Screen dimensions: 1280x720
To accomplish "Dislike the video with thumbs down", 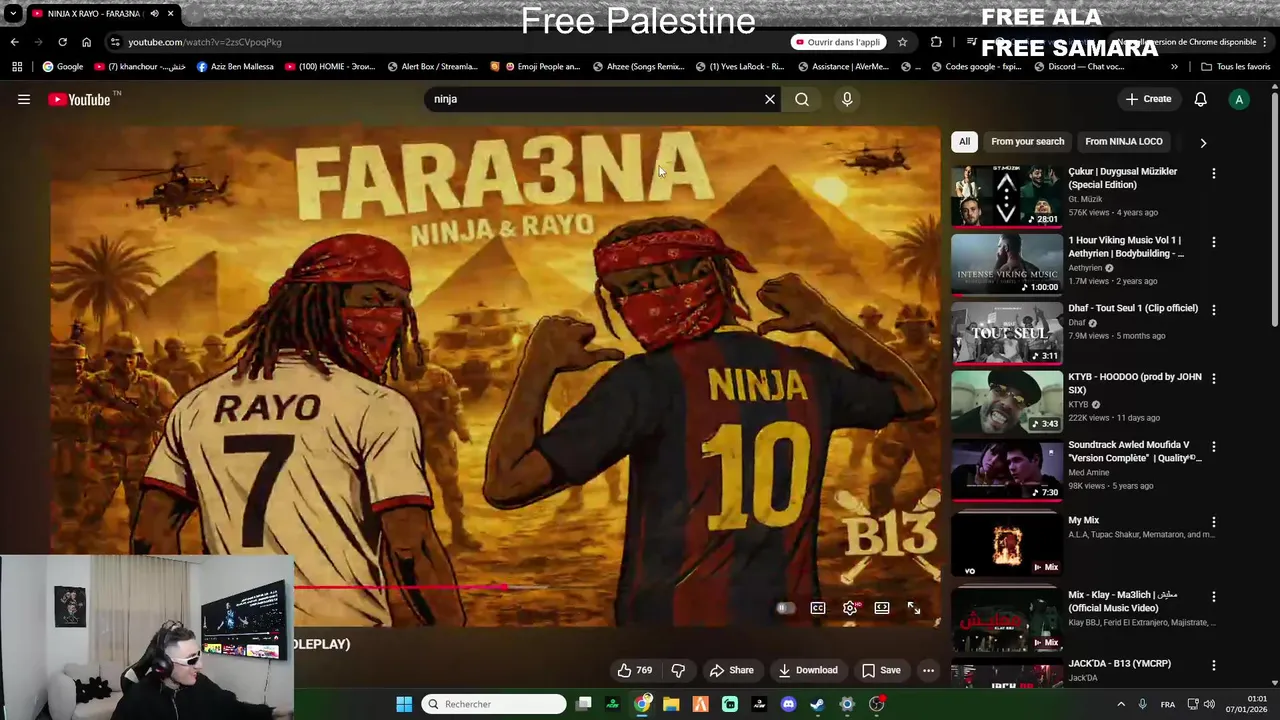I will 678,670.
